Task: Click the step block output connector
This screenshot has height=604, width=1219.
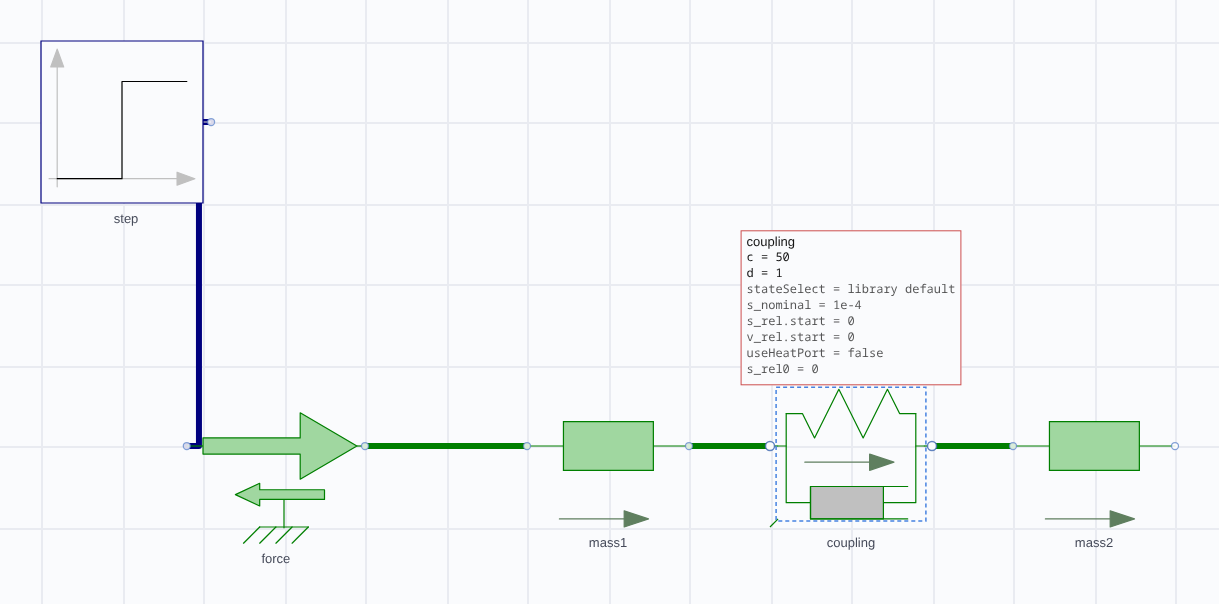Action: 211,122
